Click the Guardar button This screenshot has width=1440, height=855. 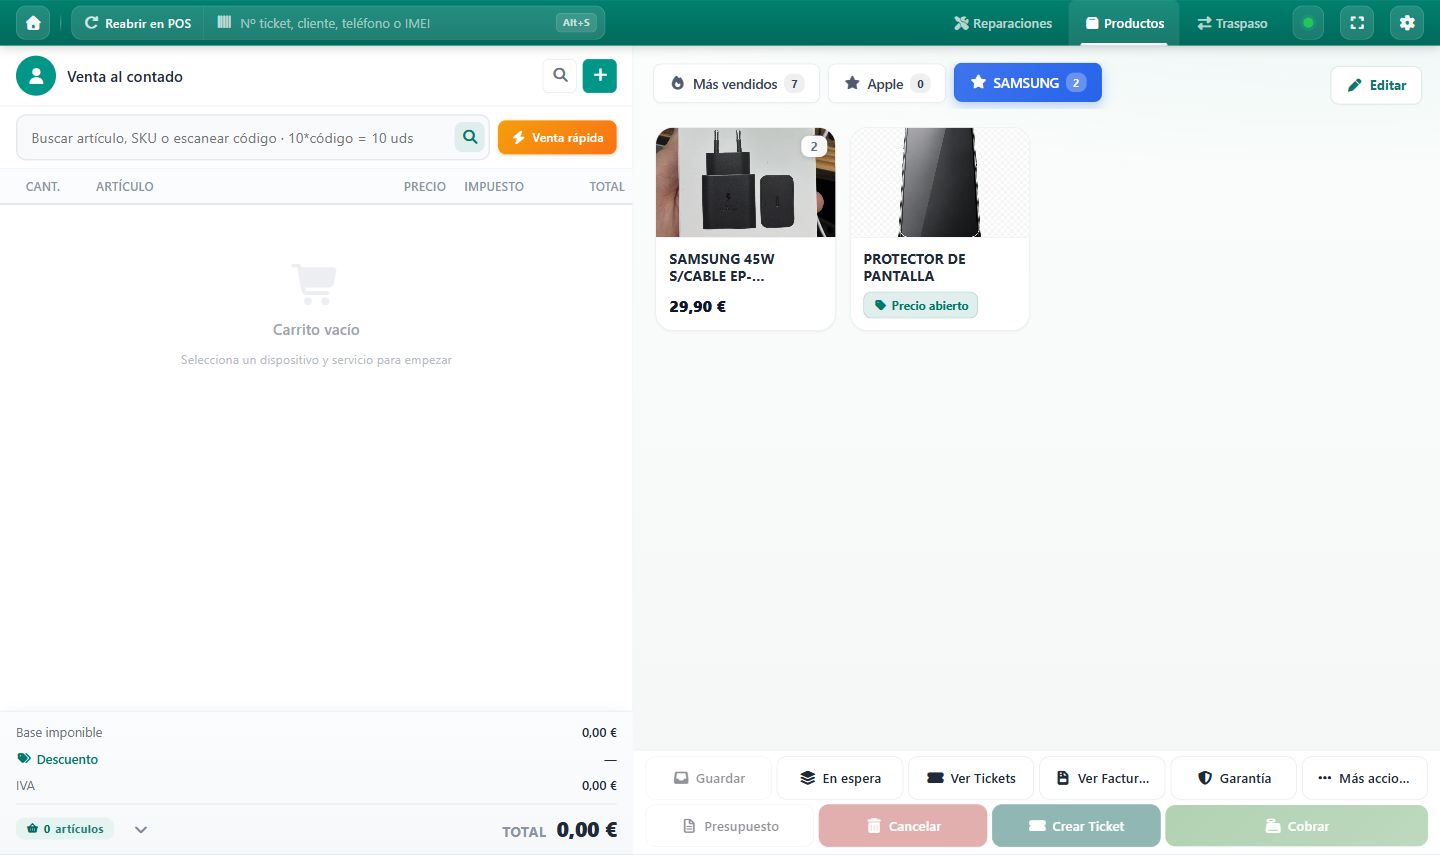(x=709, y=778)
